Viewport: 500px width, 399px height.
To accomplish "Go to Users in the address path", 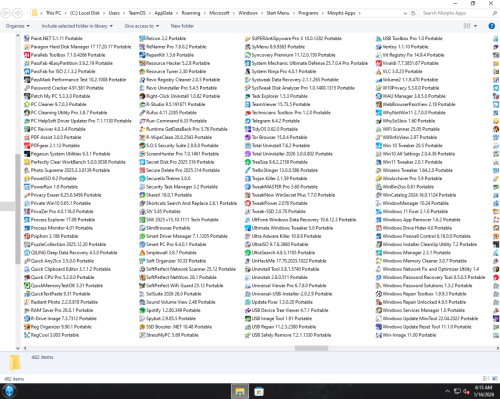I will [x=114, y=13].
